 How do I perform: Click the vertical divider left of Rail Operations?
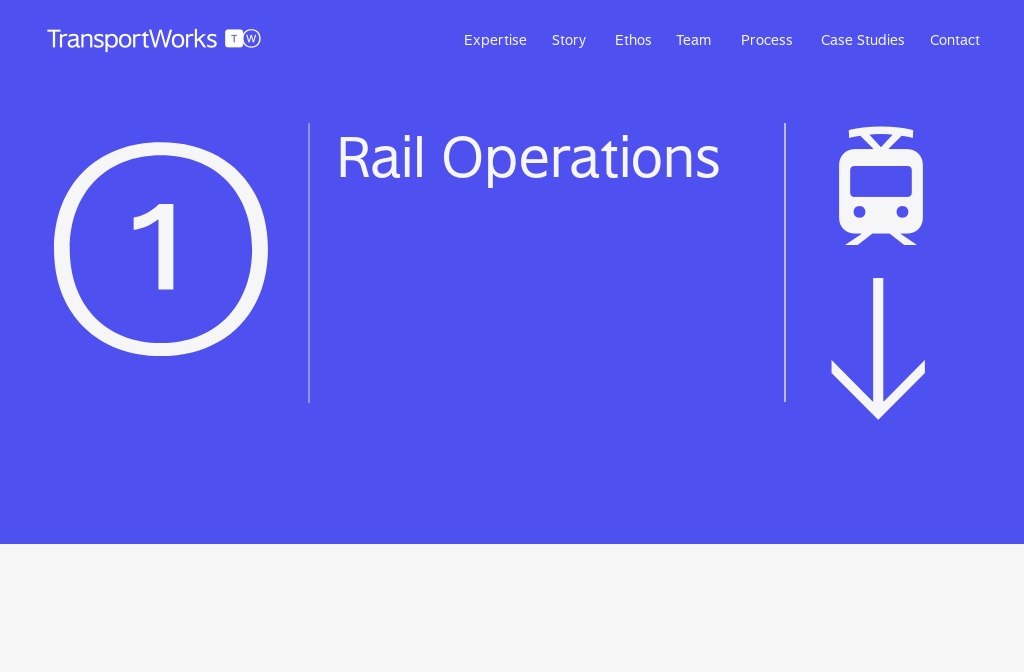point(309,262)
